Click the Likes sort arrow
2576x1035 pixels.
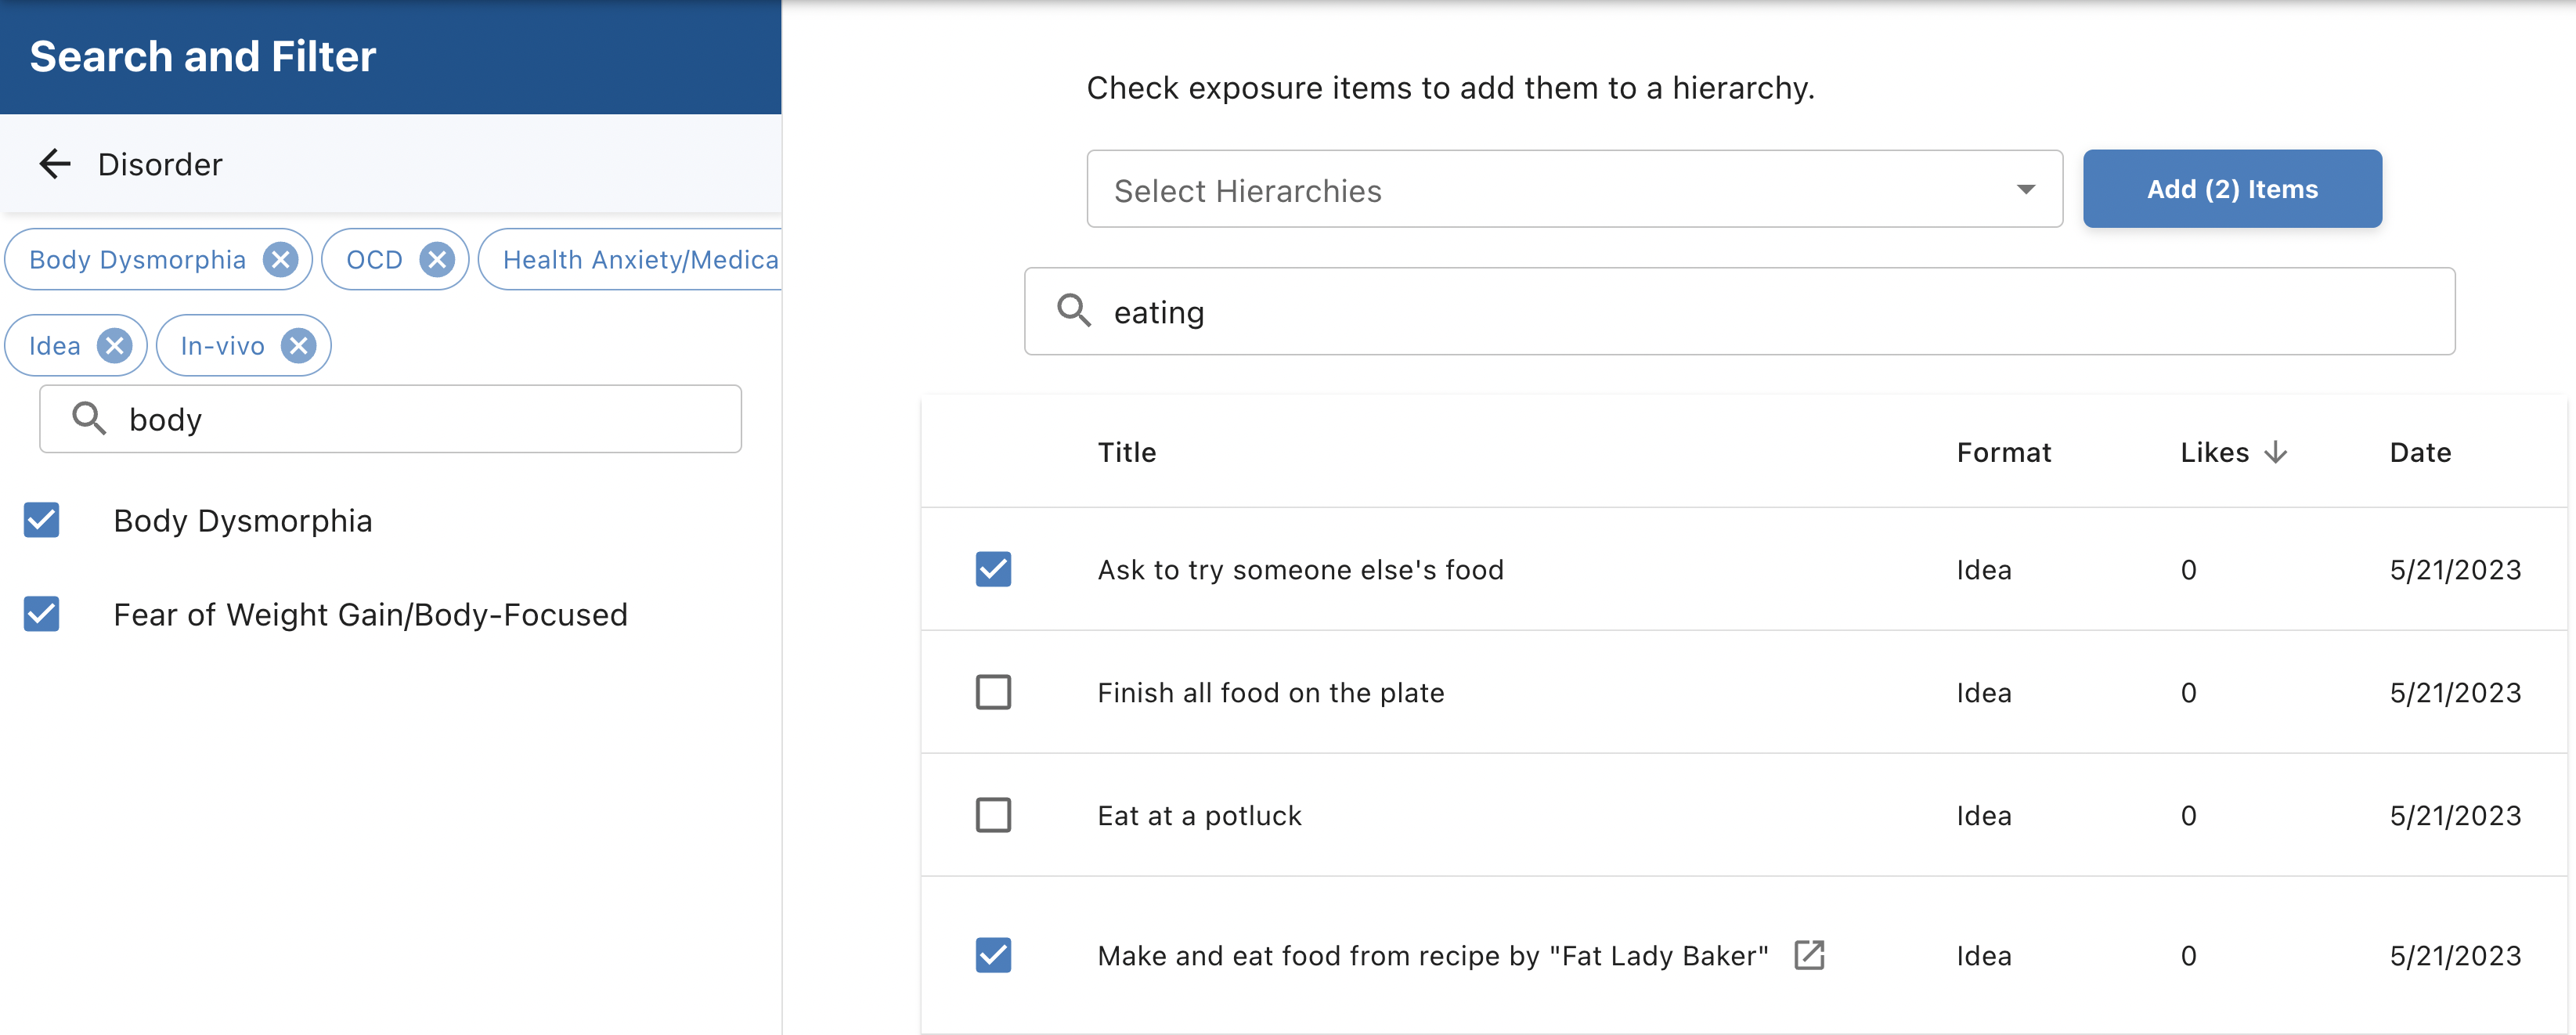click(x=2276, y=452)
